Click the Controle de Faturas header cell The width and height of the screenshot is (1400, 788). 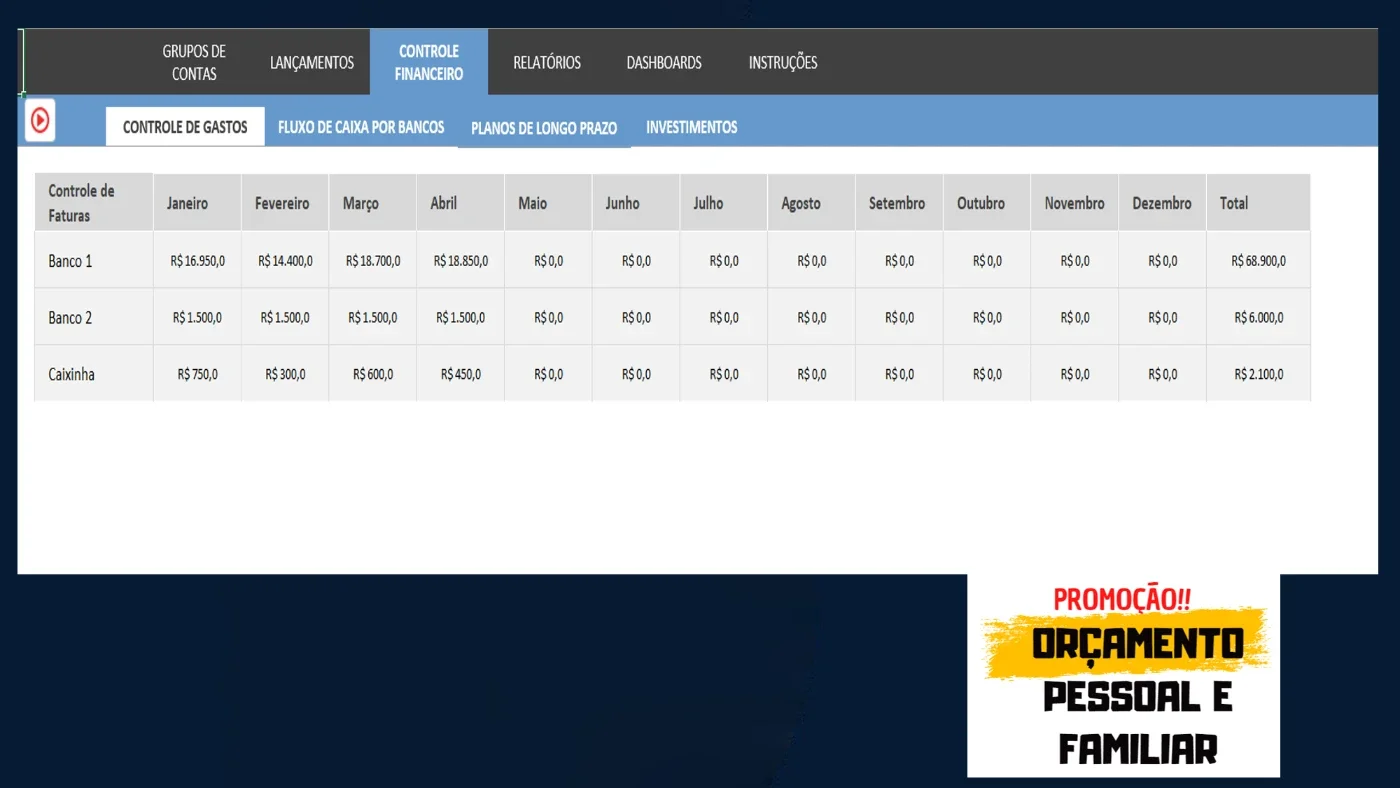tap(94, 203)
